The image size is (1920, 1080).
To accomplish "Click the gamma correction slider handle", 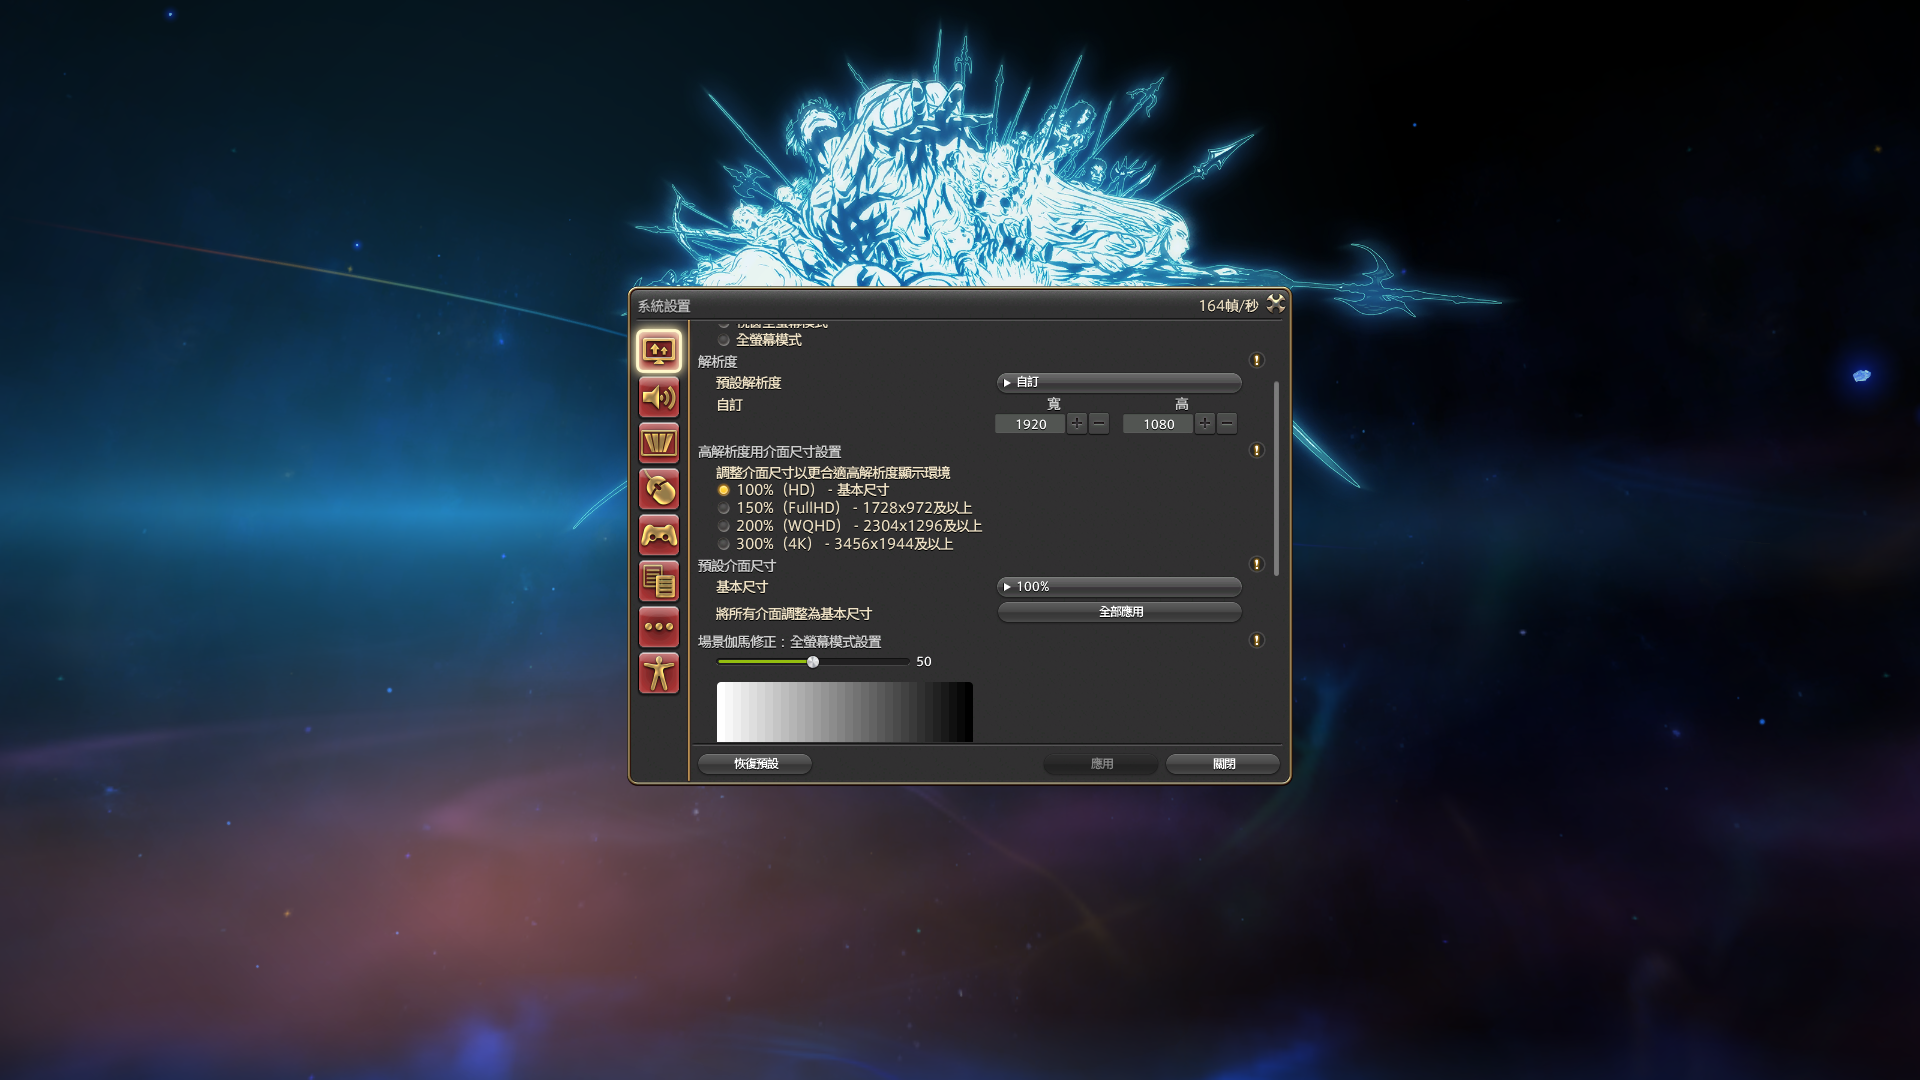I will [x=813, y=662].
